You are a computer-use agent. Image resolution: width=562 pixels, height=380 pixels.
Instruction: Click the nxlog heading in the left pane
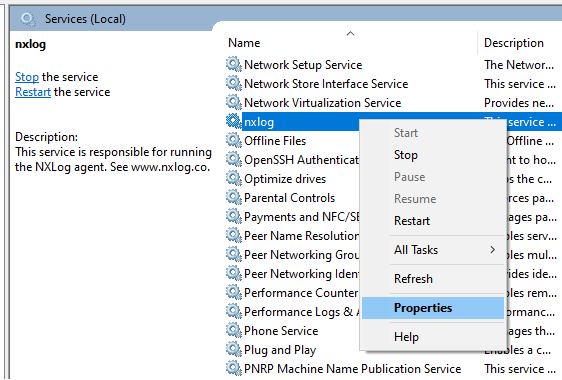click(x=30, y=44)
